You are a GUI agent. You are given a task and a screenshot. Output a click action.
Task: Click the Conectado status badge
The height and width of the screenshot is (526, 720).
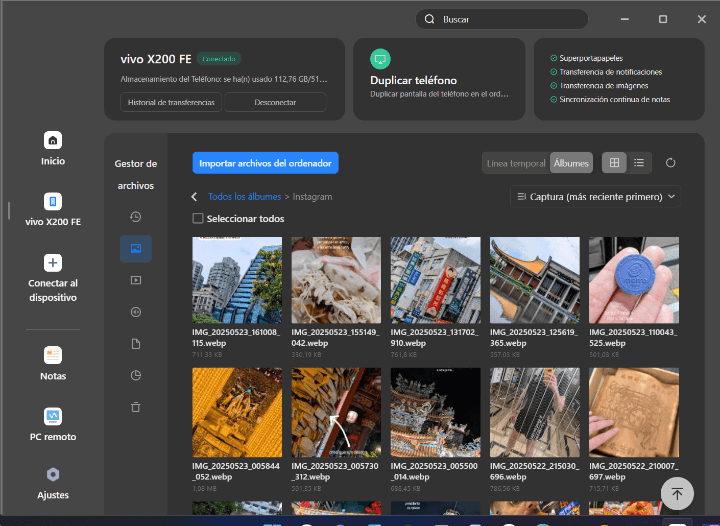[x=219, y=59]
